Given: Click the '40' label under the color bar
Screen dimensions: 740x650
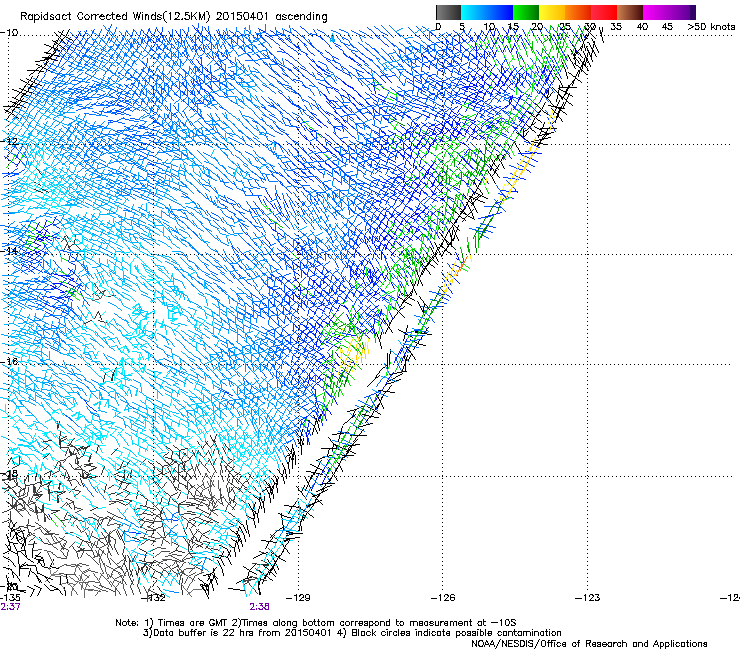Looking at the screenshot, I should 642,26.
